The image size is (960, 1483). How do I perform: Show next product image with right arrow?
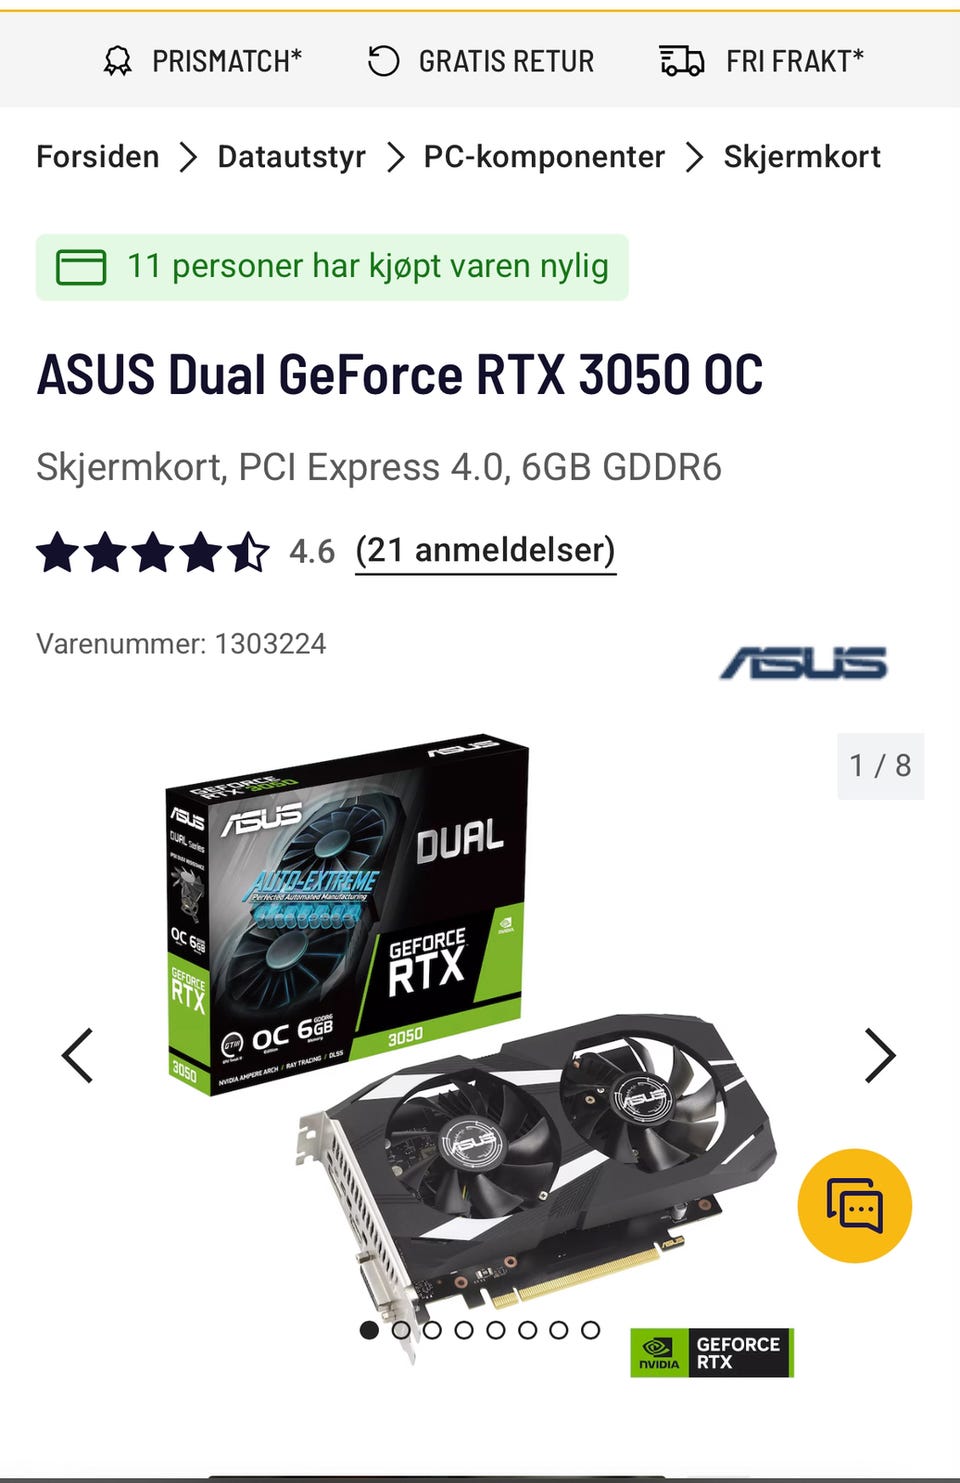[x=880, y=1055]
